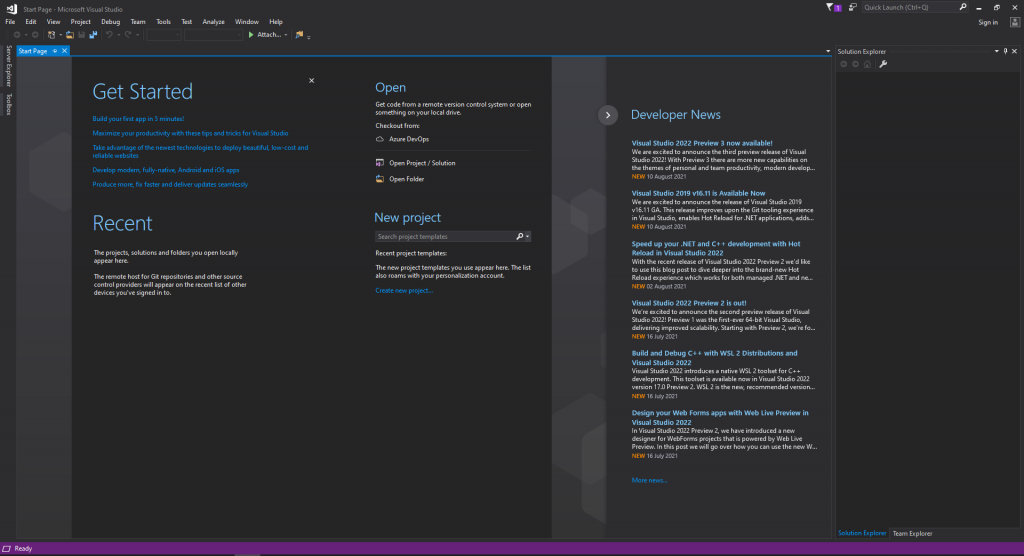The image size is (1024, 556).
Task: Click 'Sign in' at top right
Action: tap(988, 22)
